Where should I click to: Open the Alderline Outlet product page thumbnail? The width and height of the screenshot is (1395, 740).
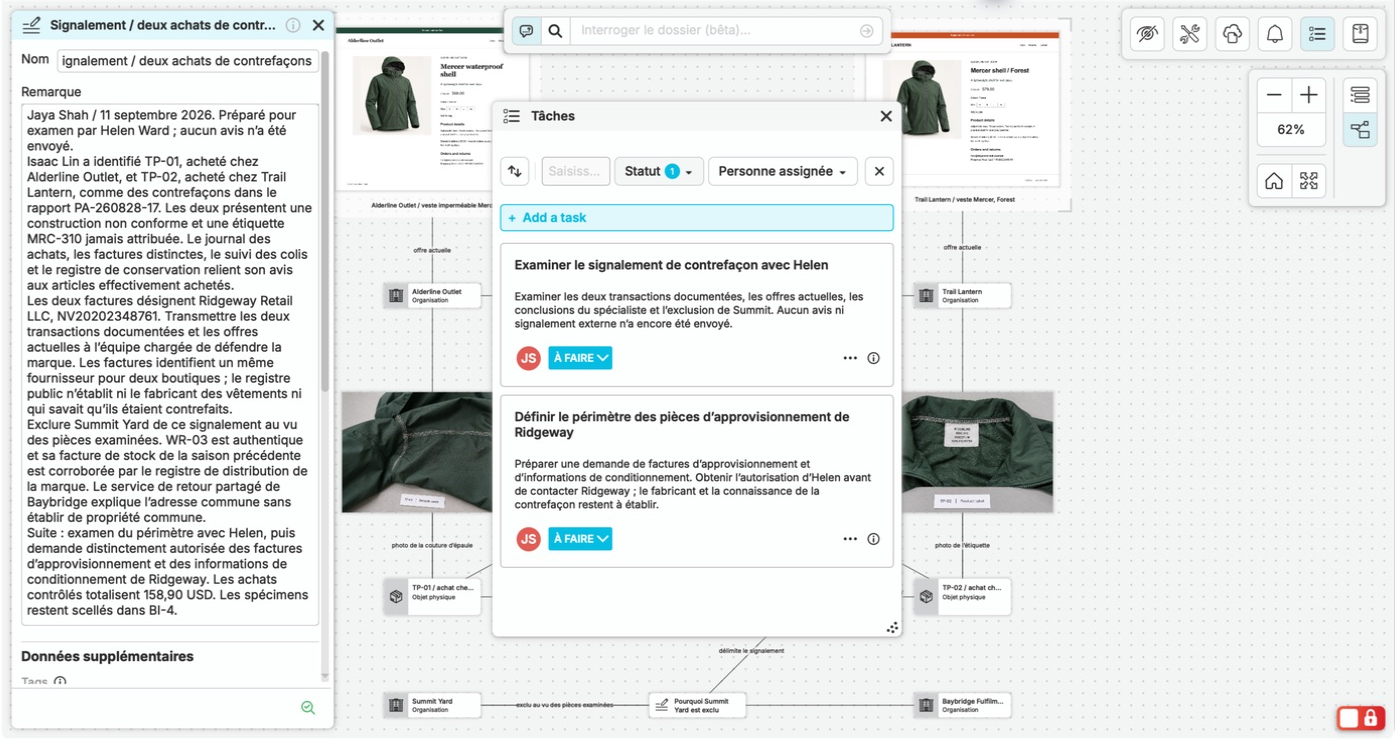pyautogui.click(x=433, y=113)
